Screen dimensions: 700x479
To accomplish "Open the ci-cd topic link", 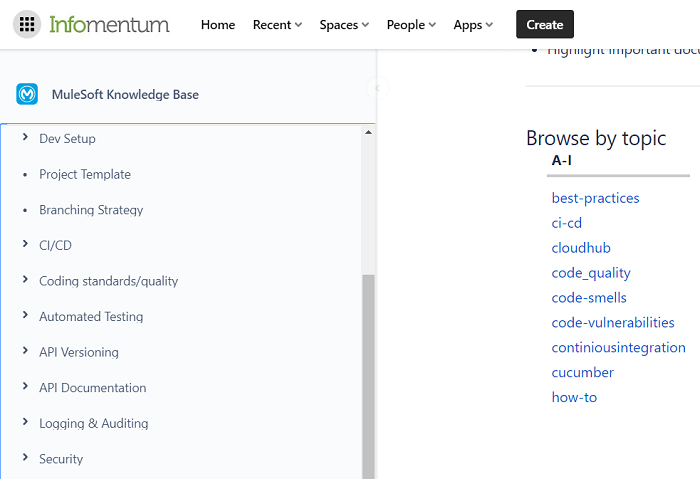I will [x=567, y=223].
